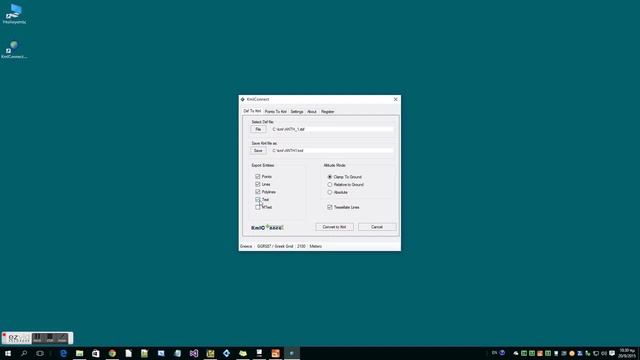Click the recorder widget draw button
Screen dimensions: 640x360
click(62, 338)
